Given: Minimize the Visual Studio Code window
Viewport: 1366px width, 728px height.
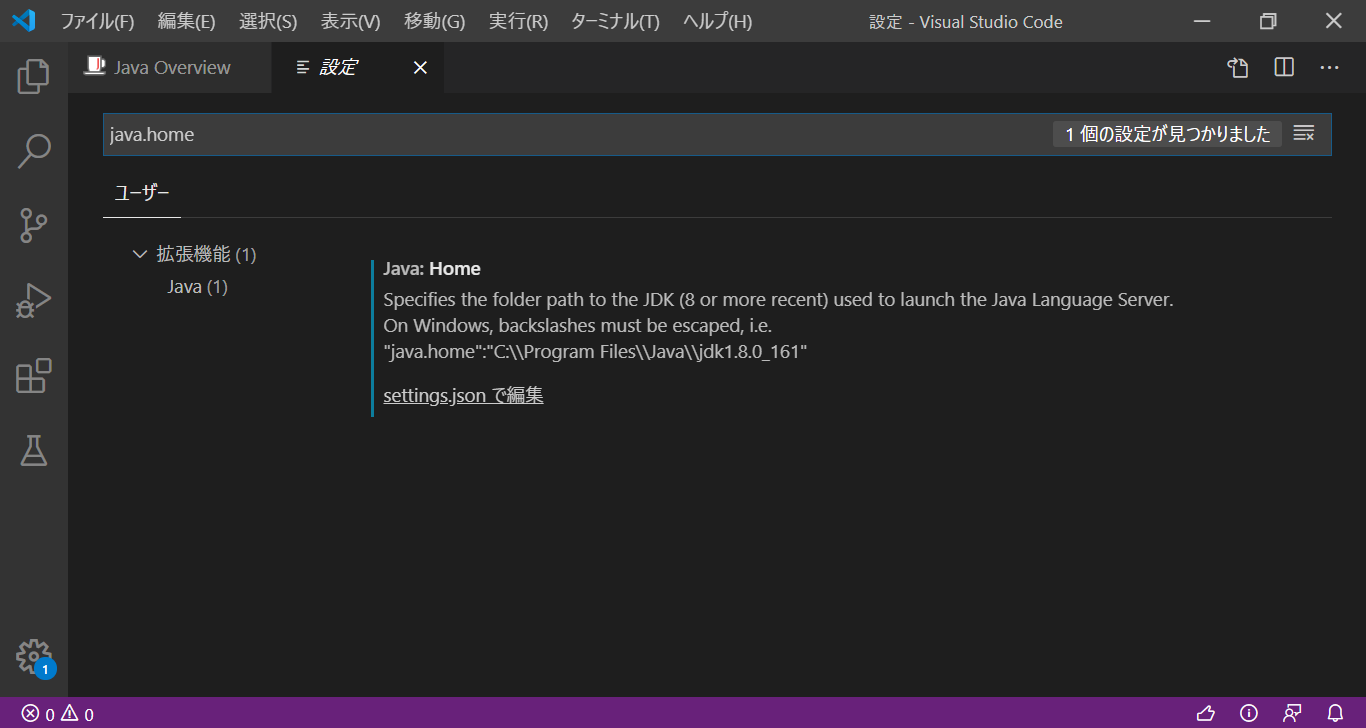Looking at the screenshot, I should [x=1202, y=21].
